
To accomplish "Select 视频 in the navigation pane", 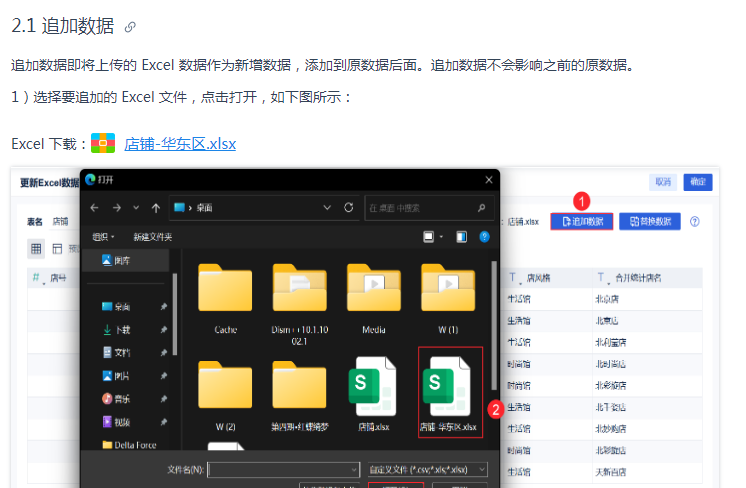I will [x=117, y=422].
